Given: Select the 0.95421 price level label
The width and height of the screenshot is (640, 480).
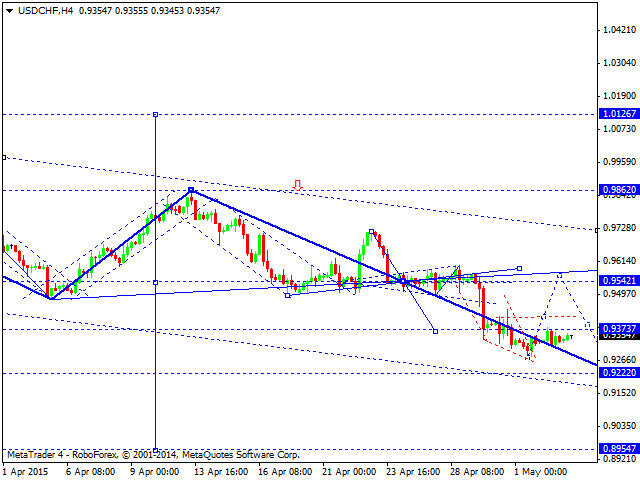Looking at the screenshot, I should tap(619, 280).
